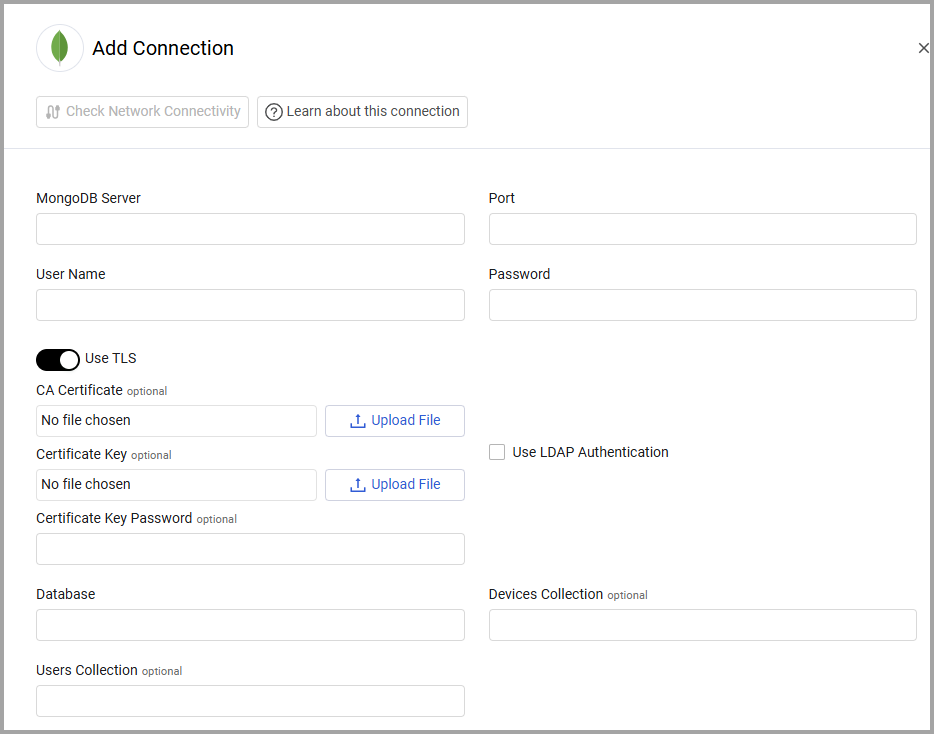Click the Database input field

click(x=250, y=625)
